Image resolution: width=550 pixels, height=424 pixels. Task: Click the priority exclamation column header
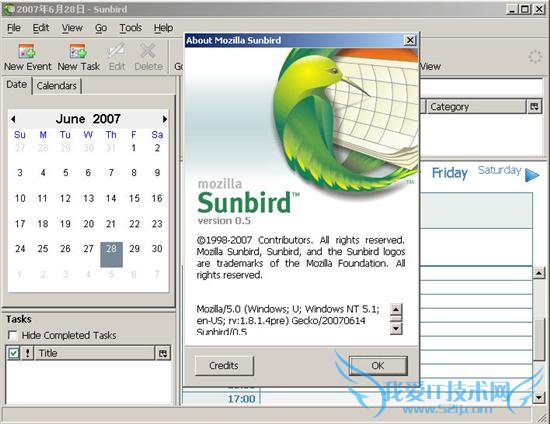(x=27, y=353)
